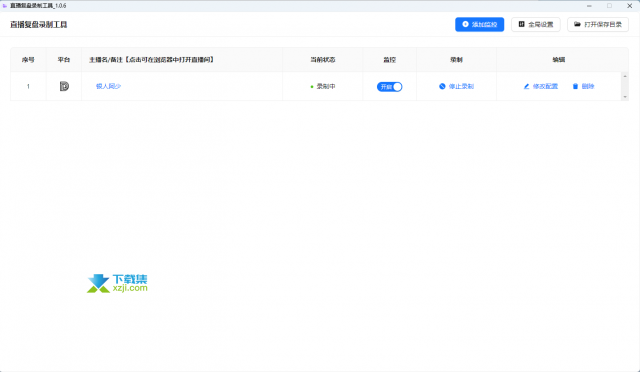Delete the row with 删除 trash icon
This screenshot has height=372, width=640.
pyautogui.click(x=583, y=86)
